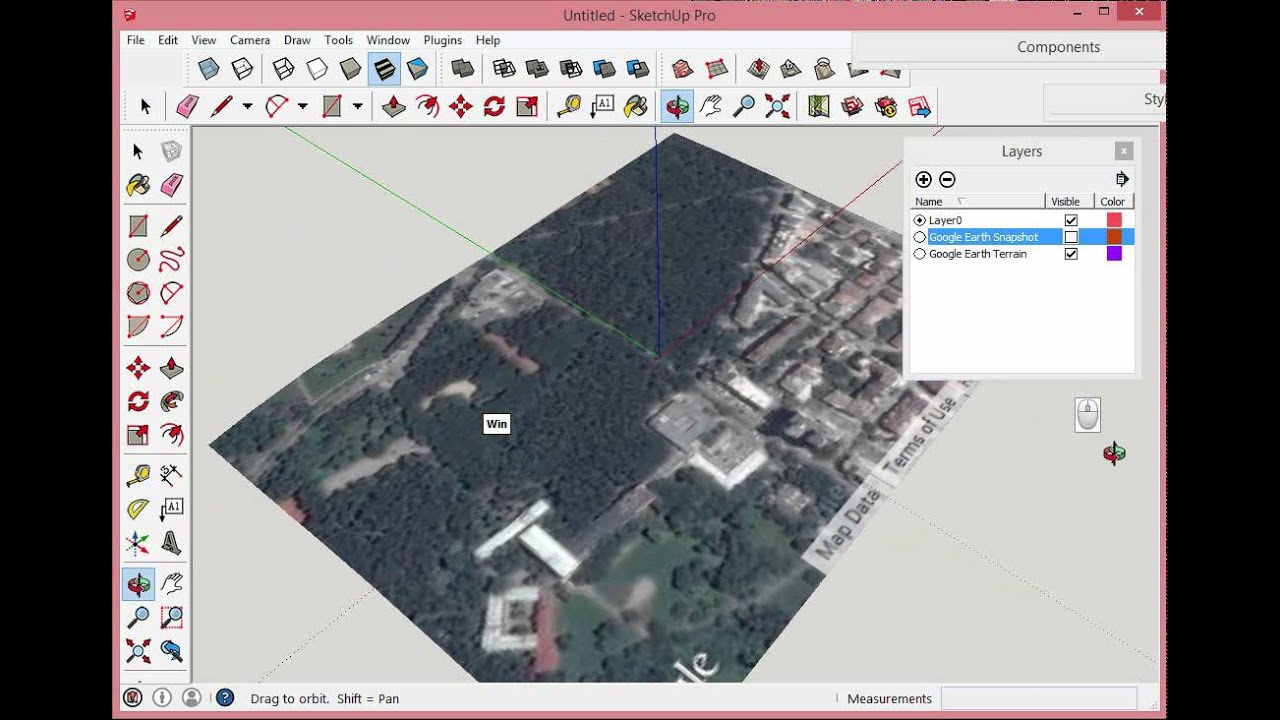
Task: Click the Visible column header
Action: 1069,201
